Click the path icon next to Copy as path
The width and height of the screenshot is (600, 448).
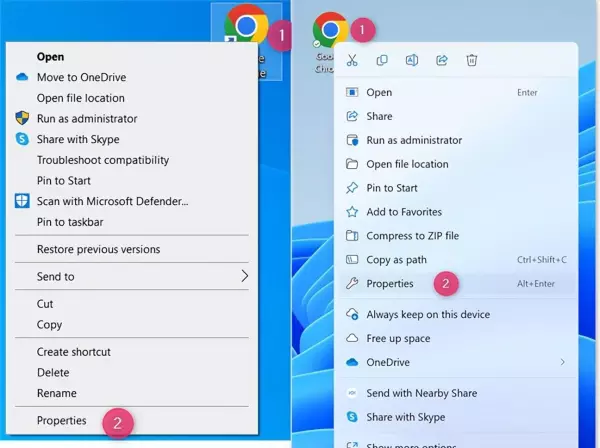coord(352,260)
